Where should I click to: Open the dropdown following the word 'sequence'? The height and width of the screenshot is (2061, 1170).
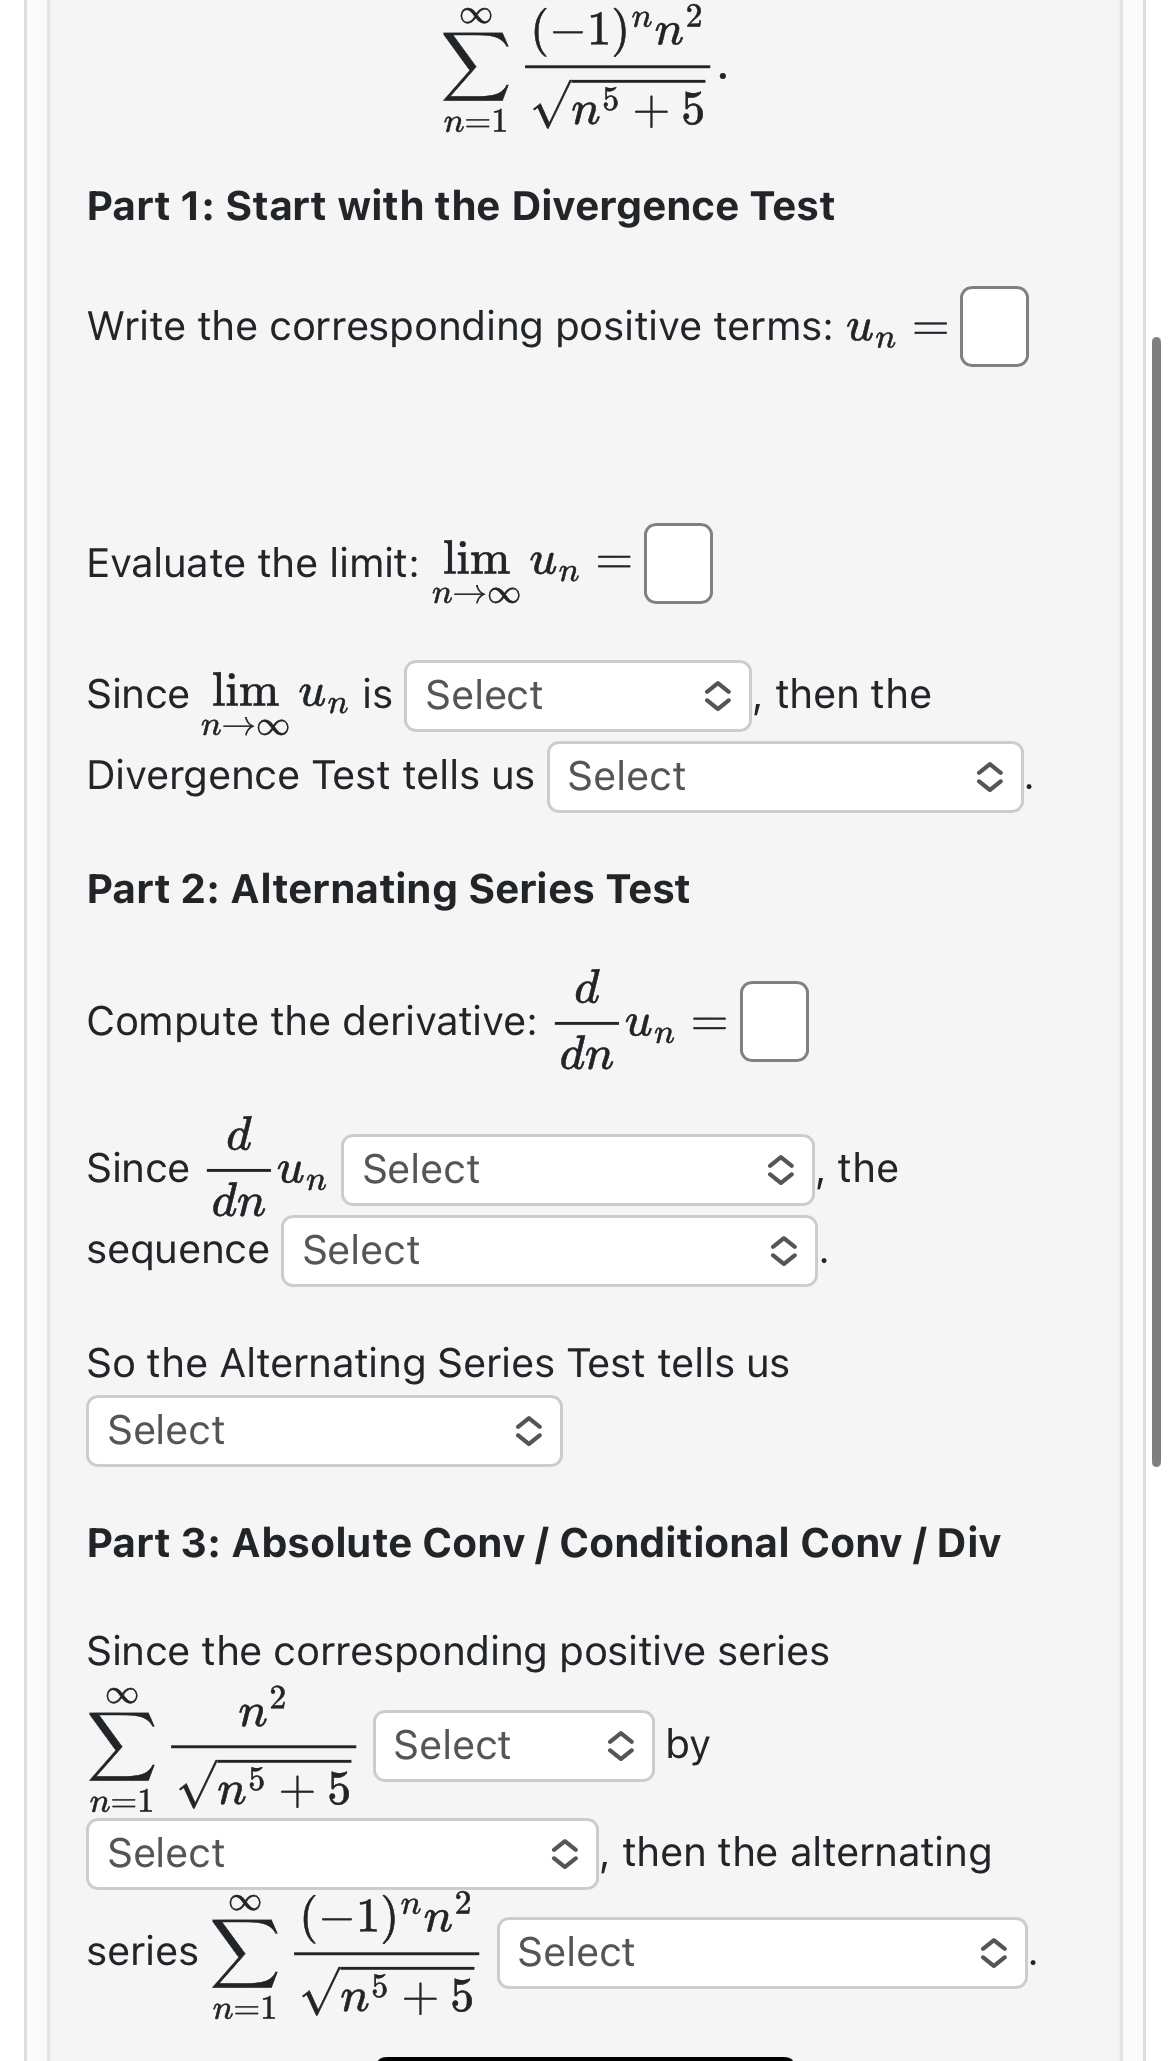548,1251
